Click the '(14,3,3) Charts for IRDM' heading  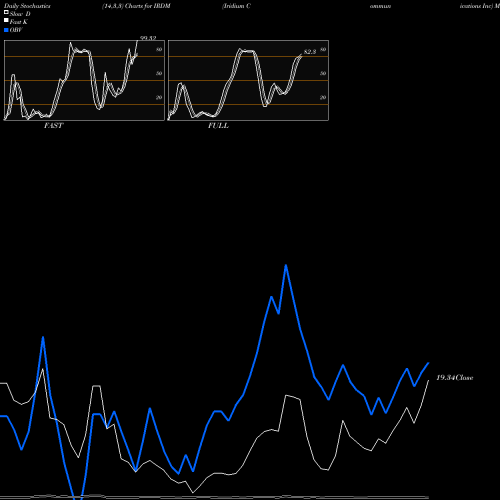pos(136,6)
